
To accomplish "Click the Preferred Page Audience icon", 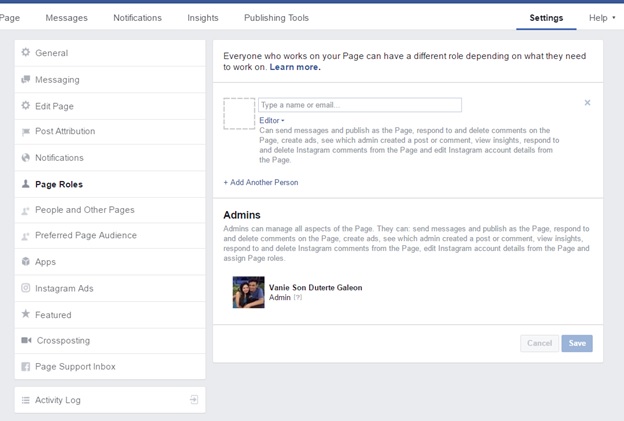I will [25, 236].
